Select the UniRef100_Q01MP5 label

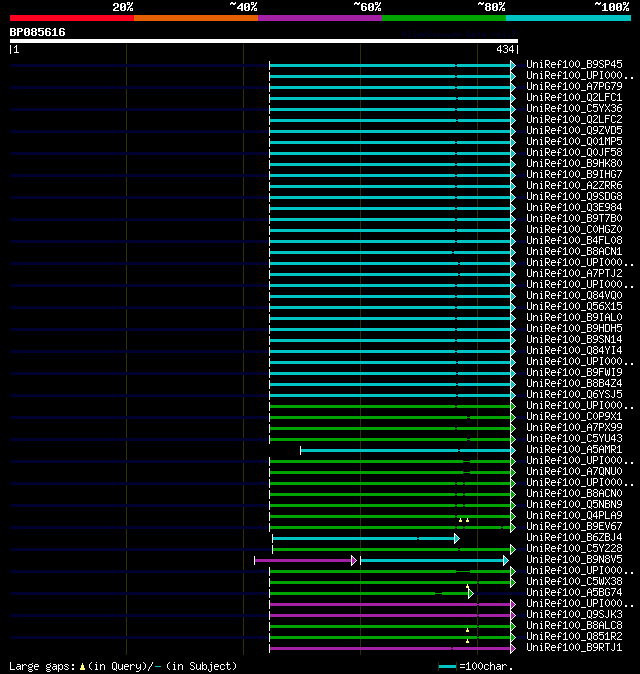pos(574,141)
